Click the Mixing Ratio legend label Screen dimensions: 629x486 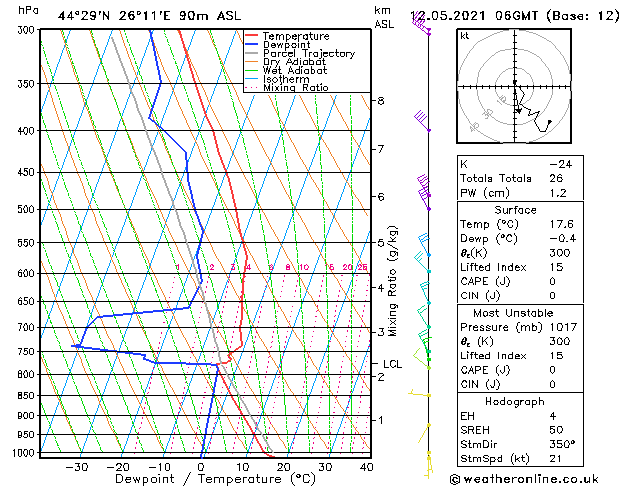point(296,87)
